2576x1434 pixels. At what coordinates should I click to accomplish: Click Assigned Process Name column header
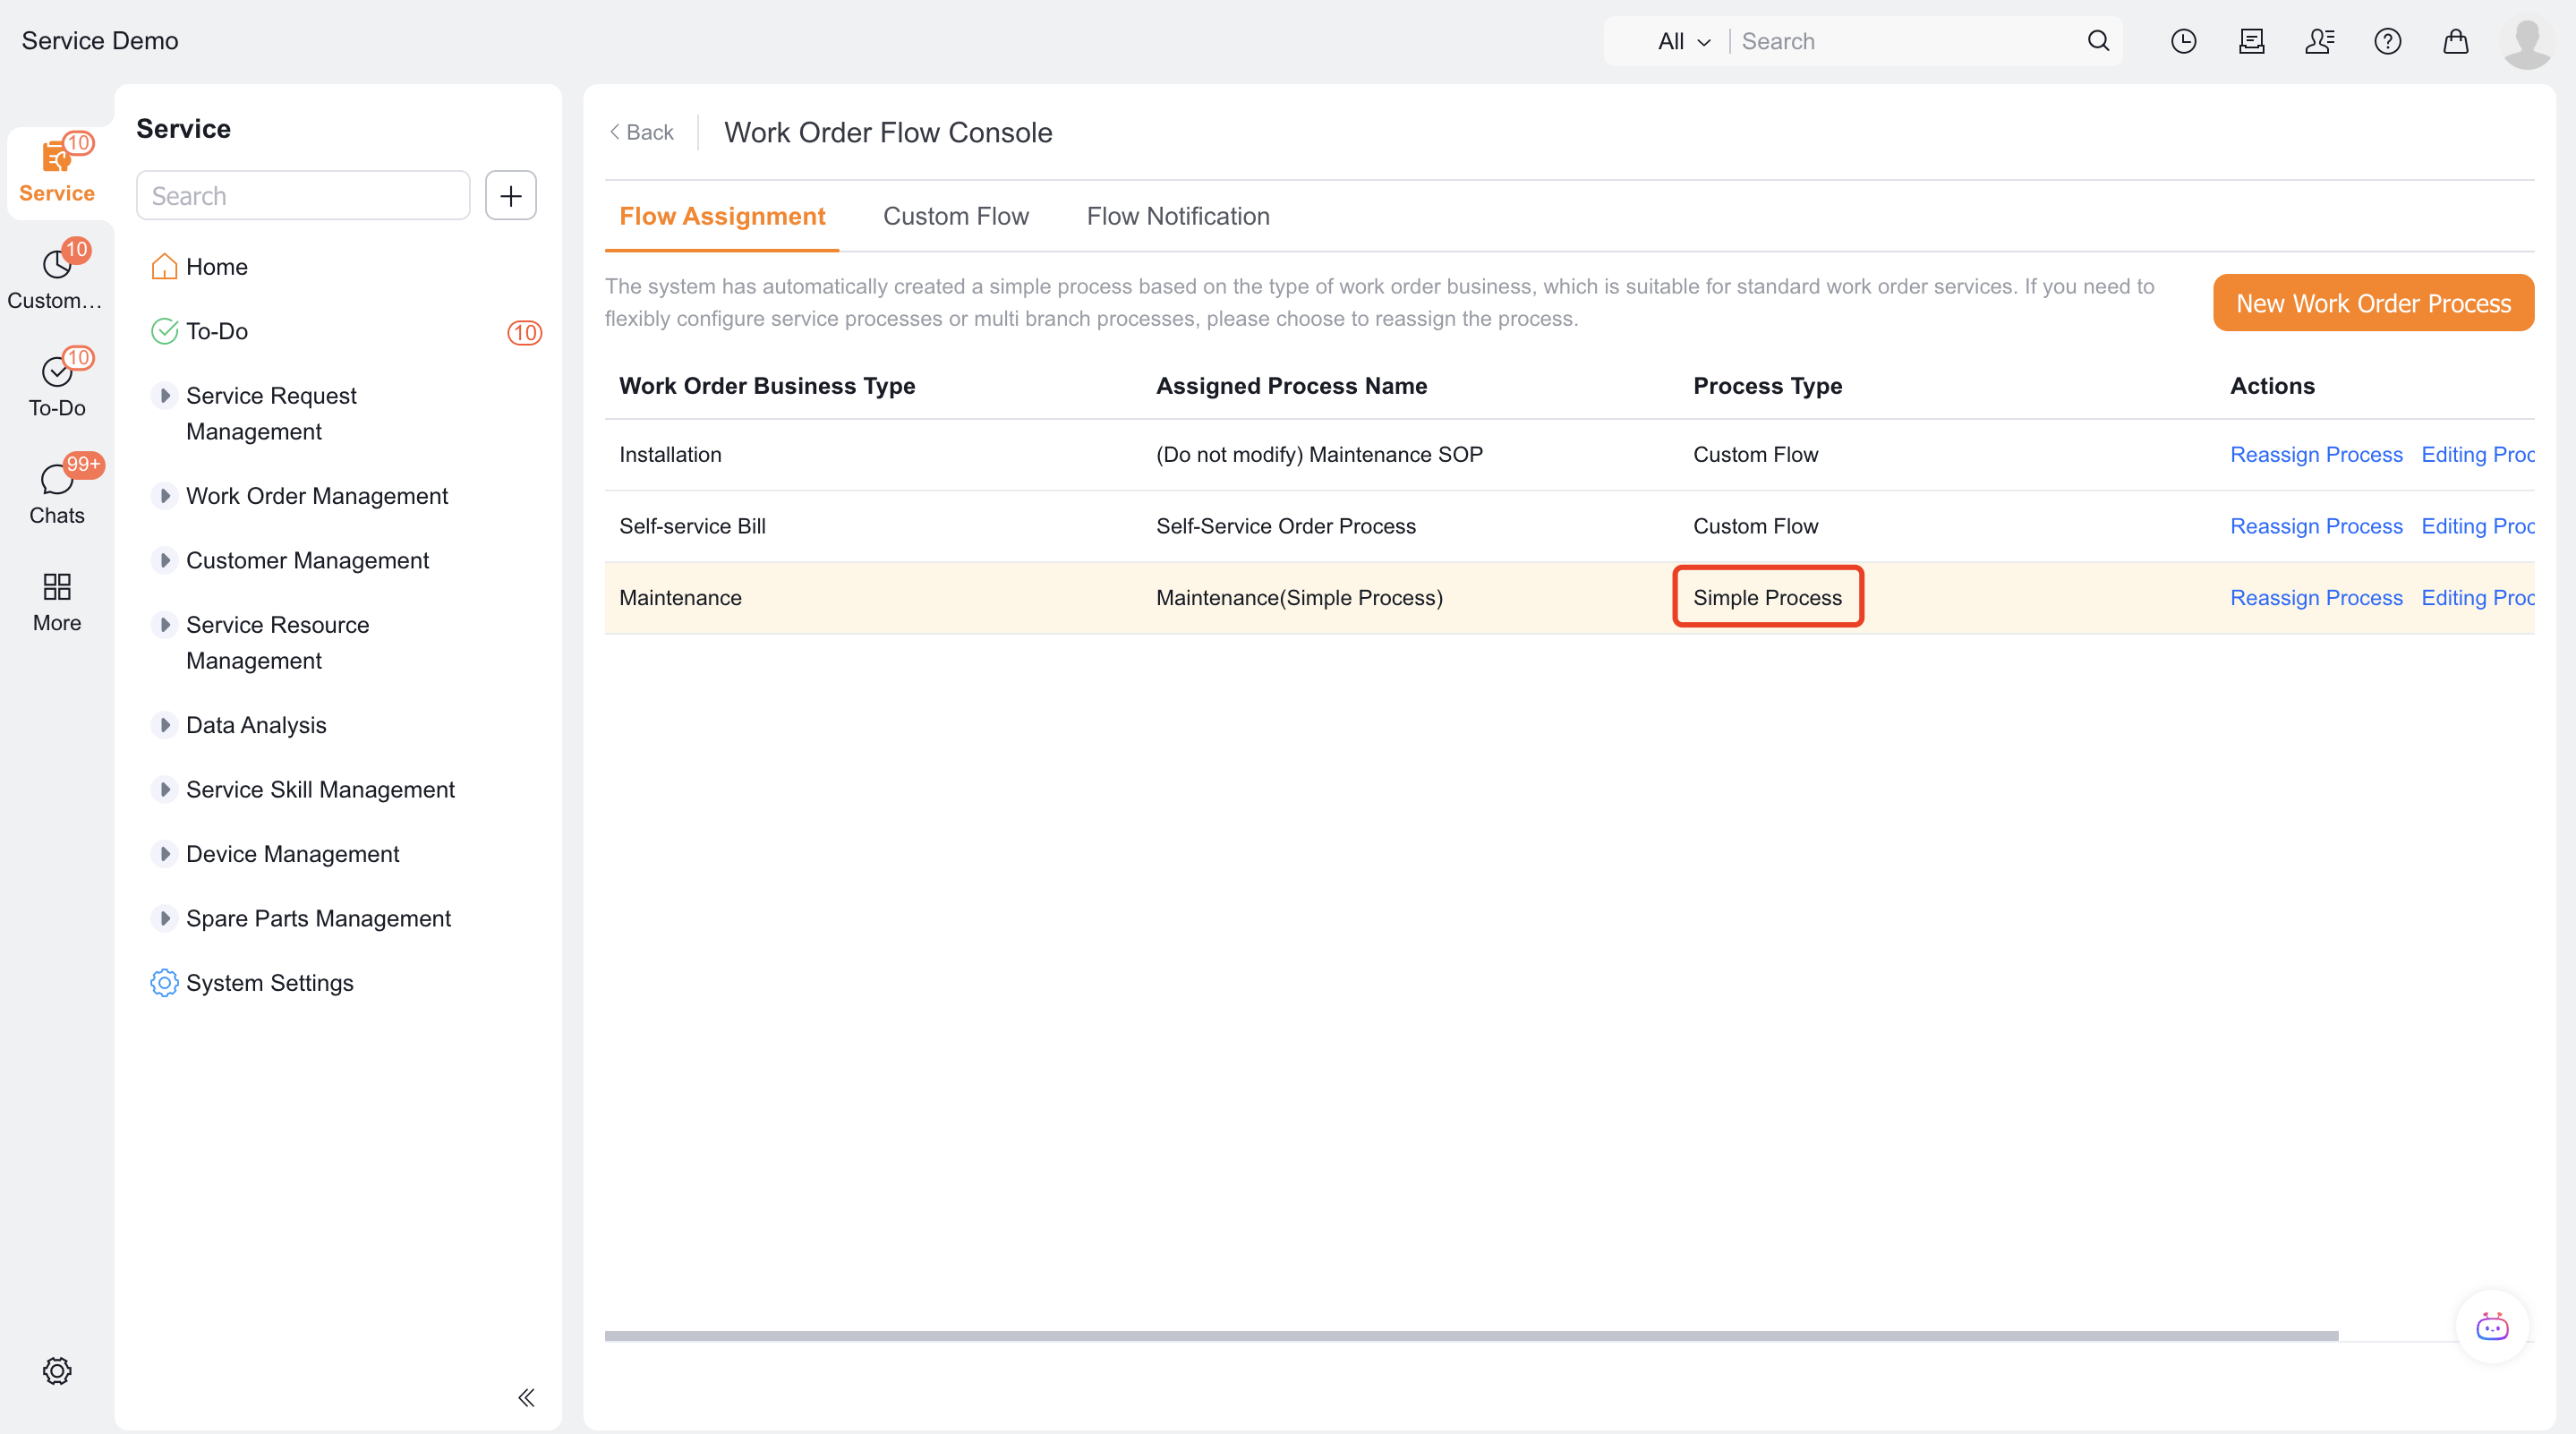[1291, 386]
